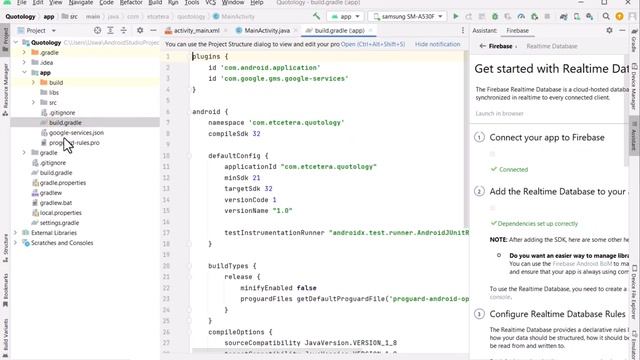Collapse the Quotology root project node
Viewport: 640px width, 360px height.
point(16,42)
